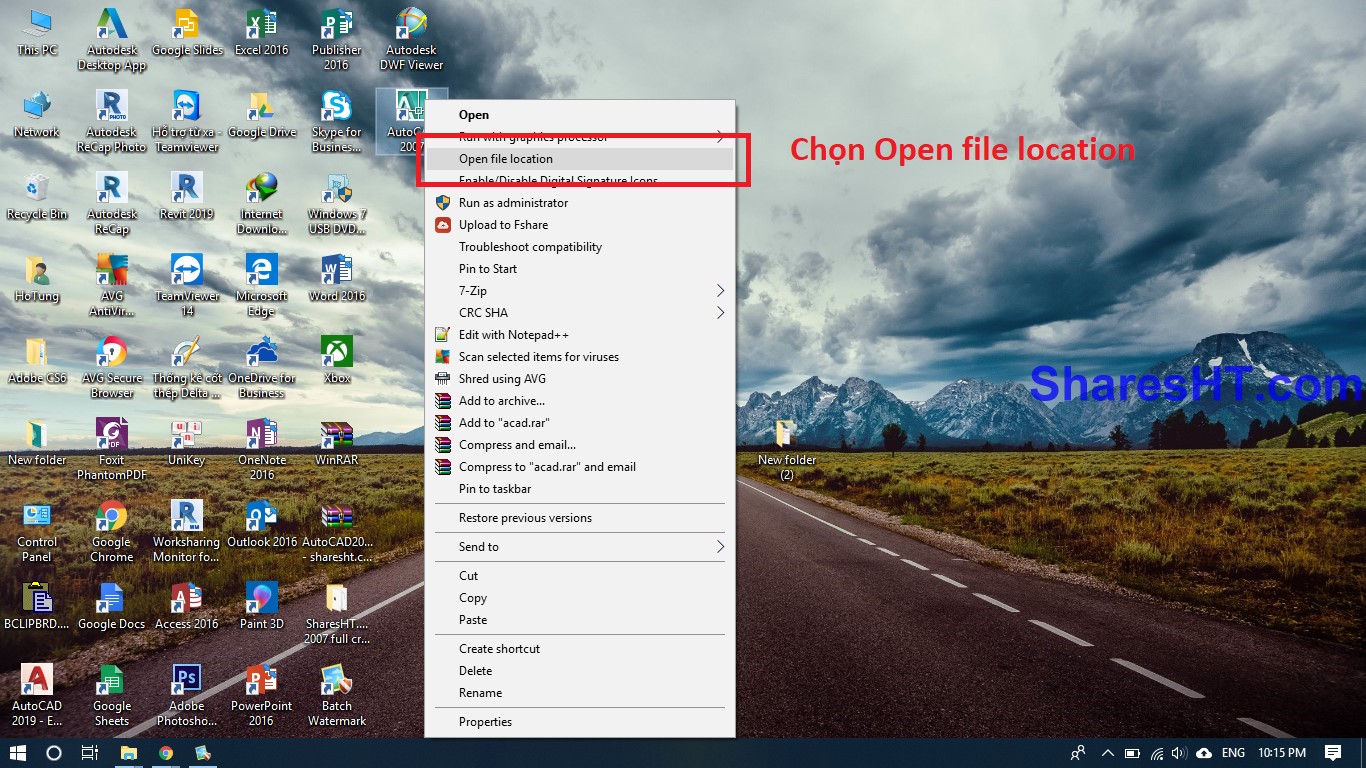Show hidden system tray icons
The width and height of the screenshot is (1366, 768).
point(1107,753)
